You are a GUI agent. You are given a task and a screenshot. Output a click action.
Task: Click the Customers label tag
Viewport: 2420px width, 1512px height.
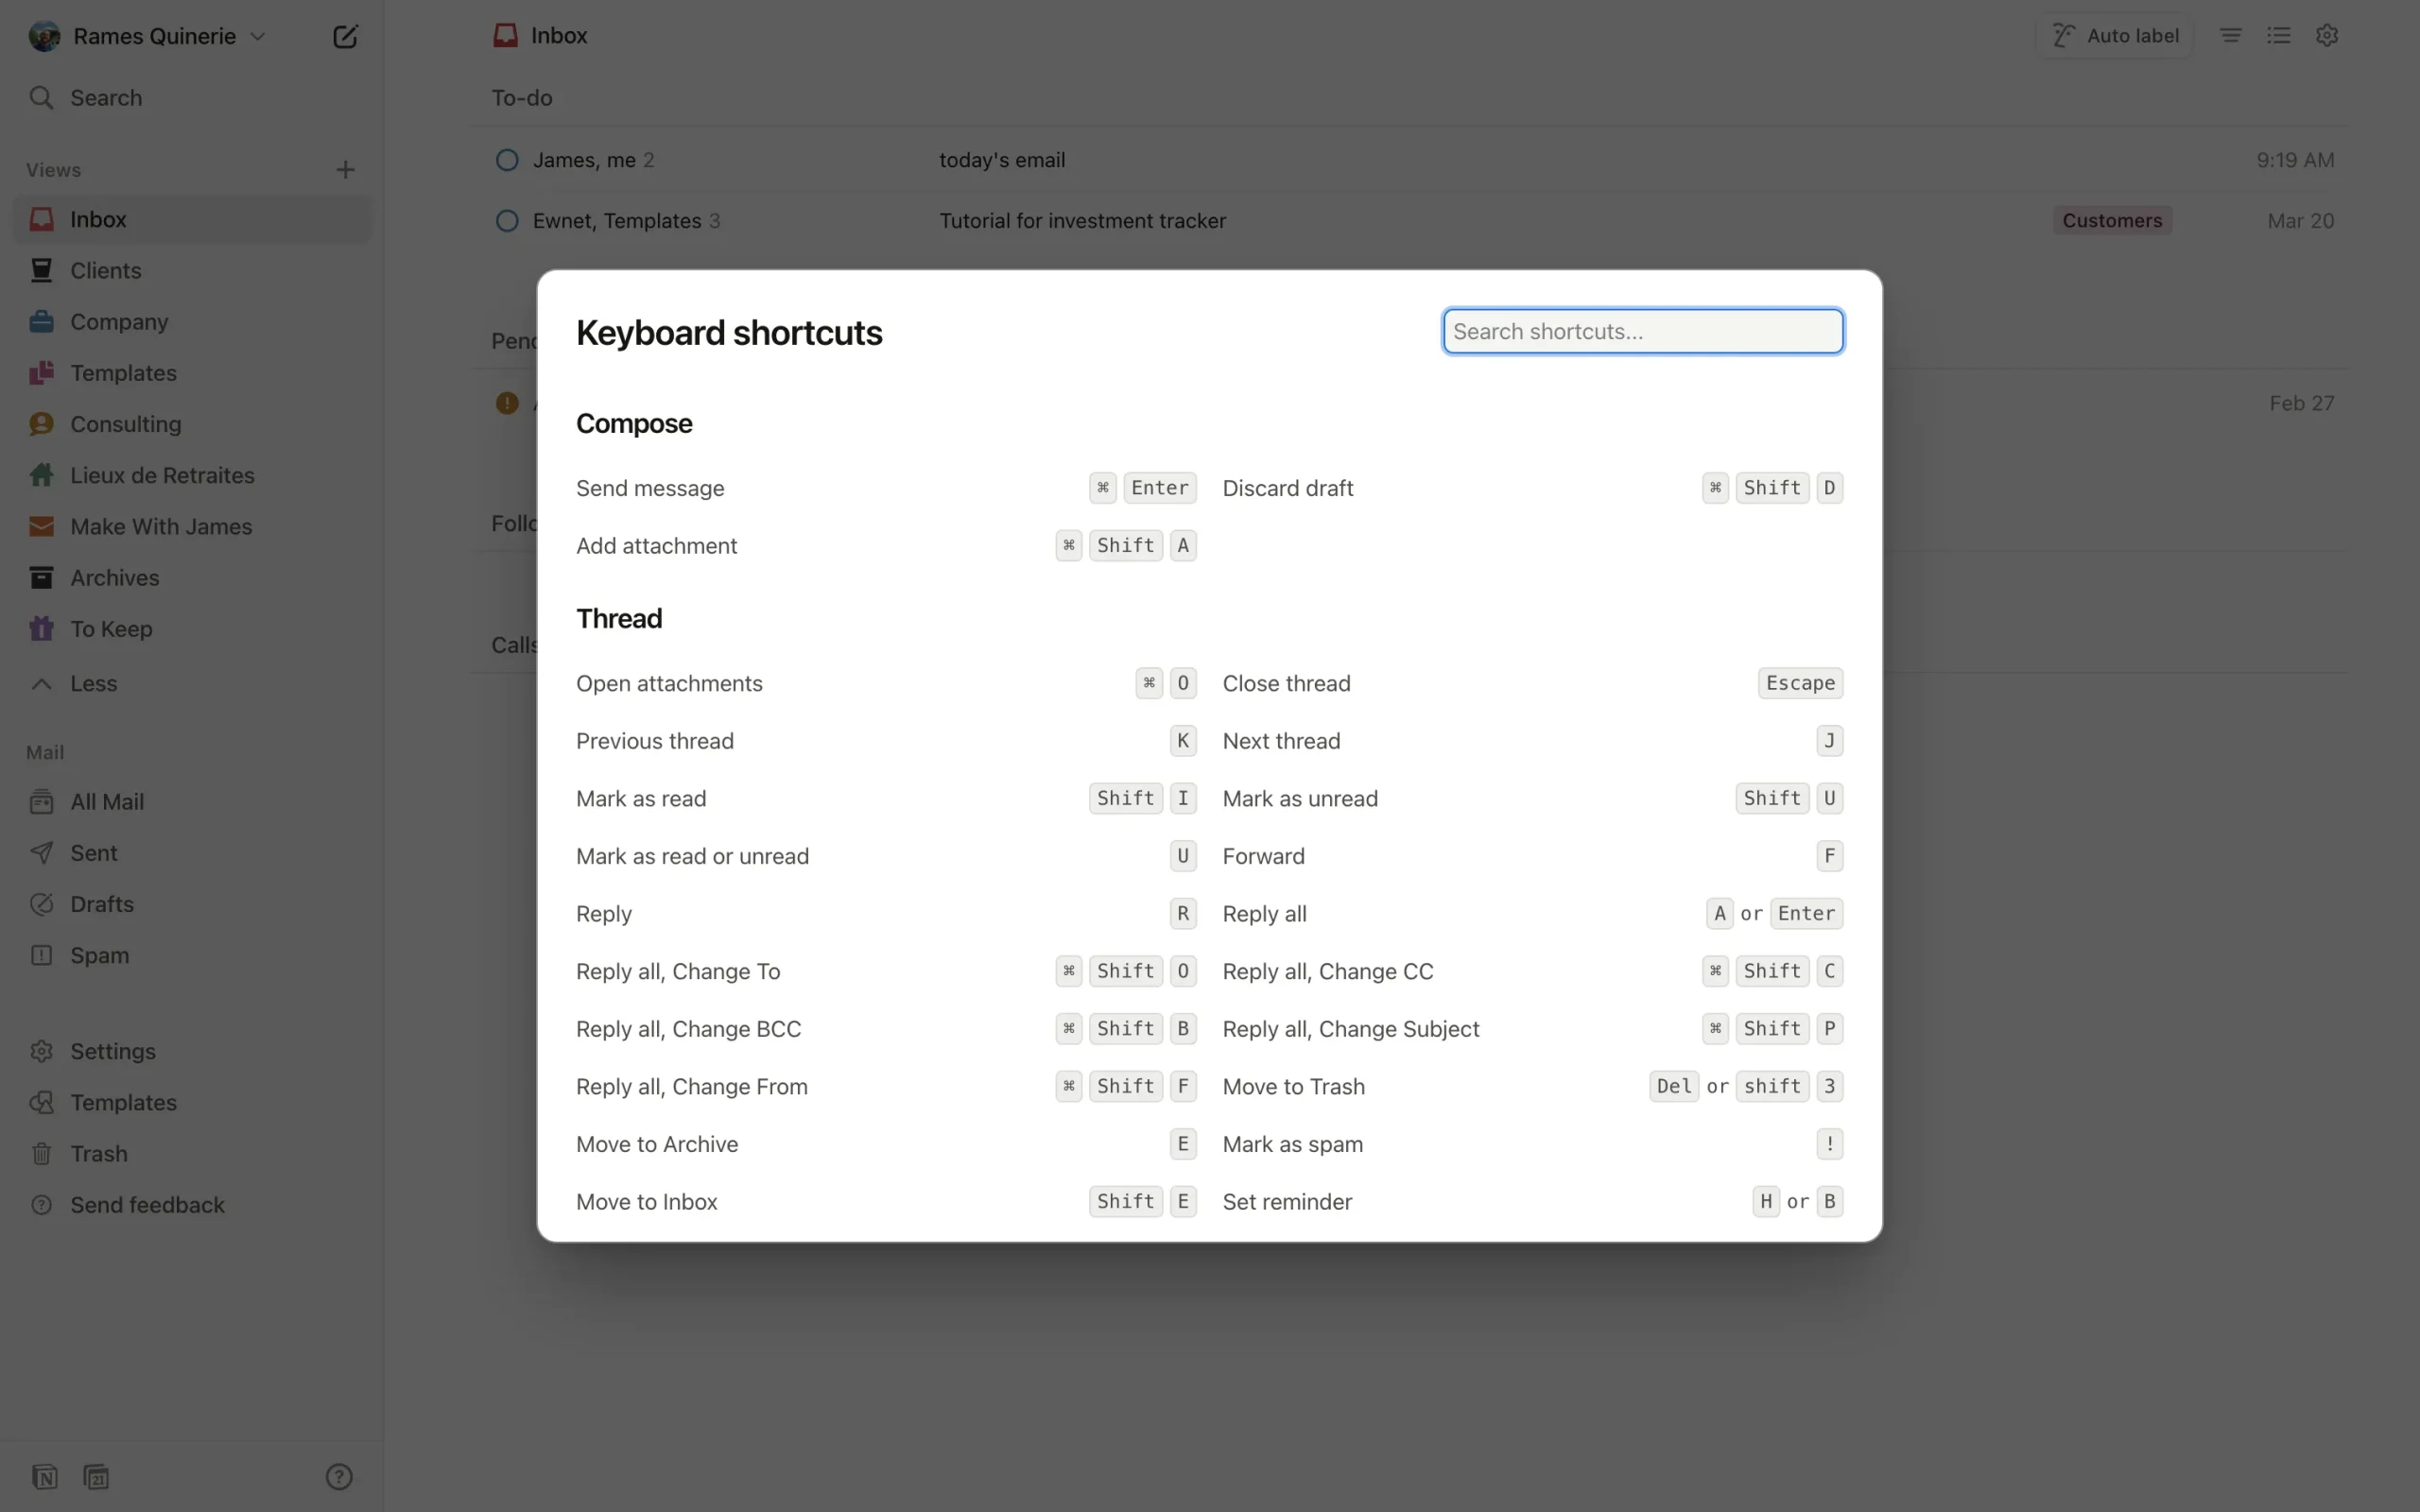pyautogui.click(x=2111, y=221)
